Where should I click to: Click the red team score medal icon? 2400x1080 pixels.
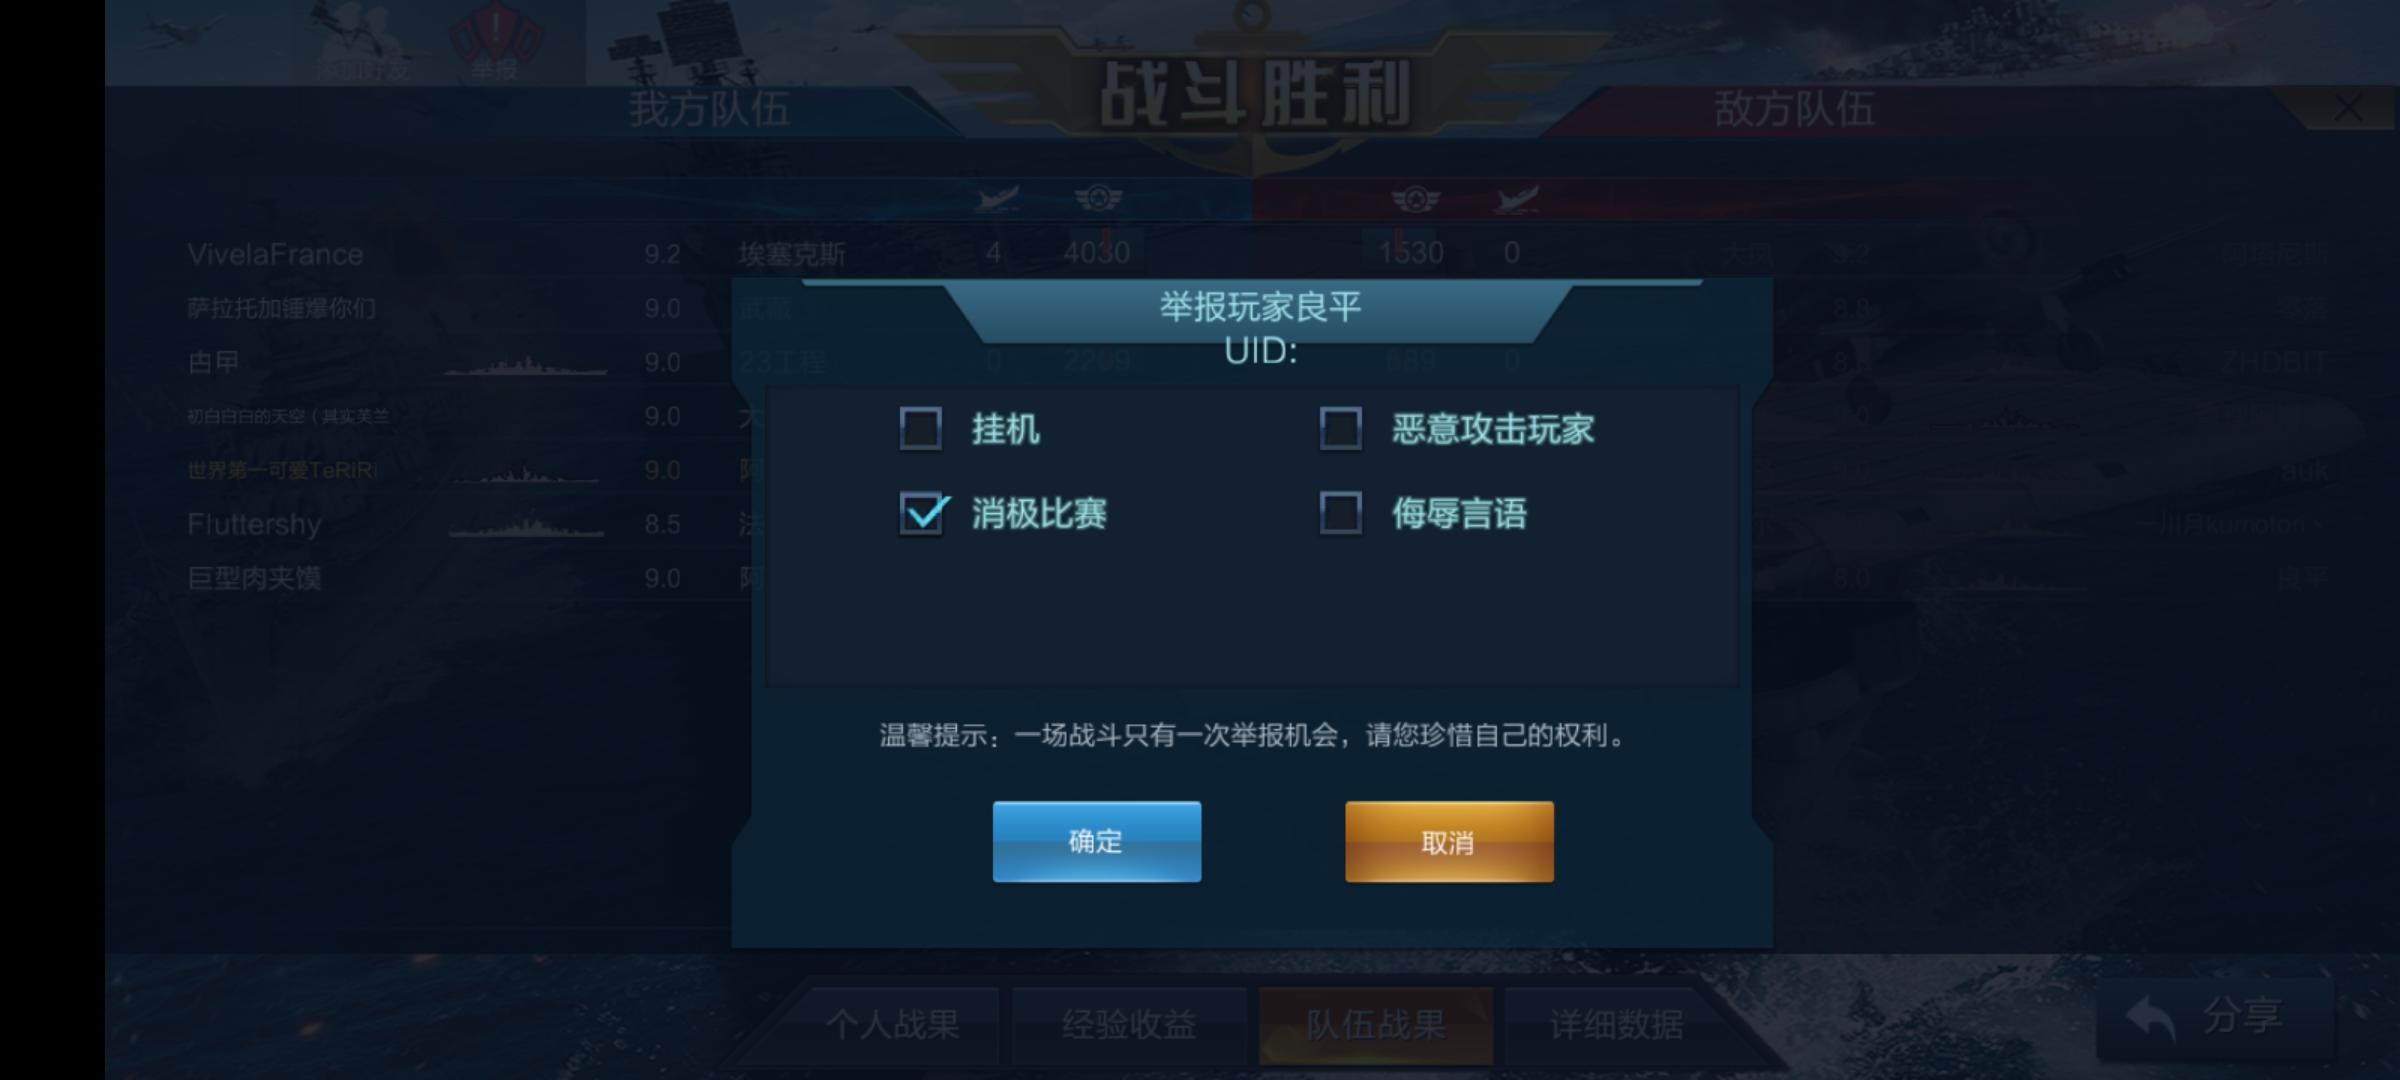point(1415,200)
